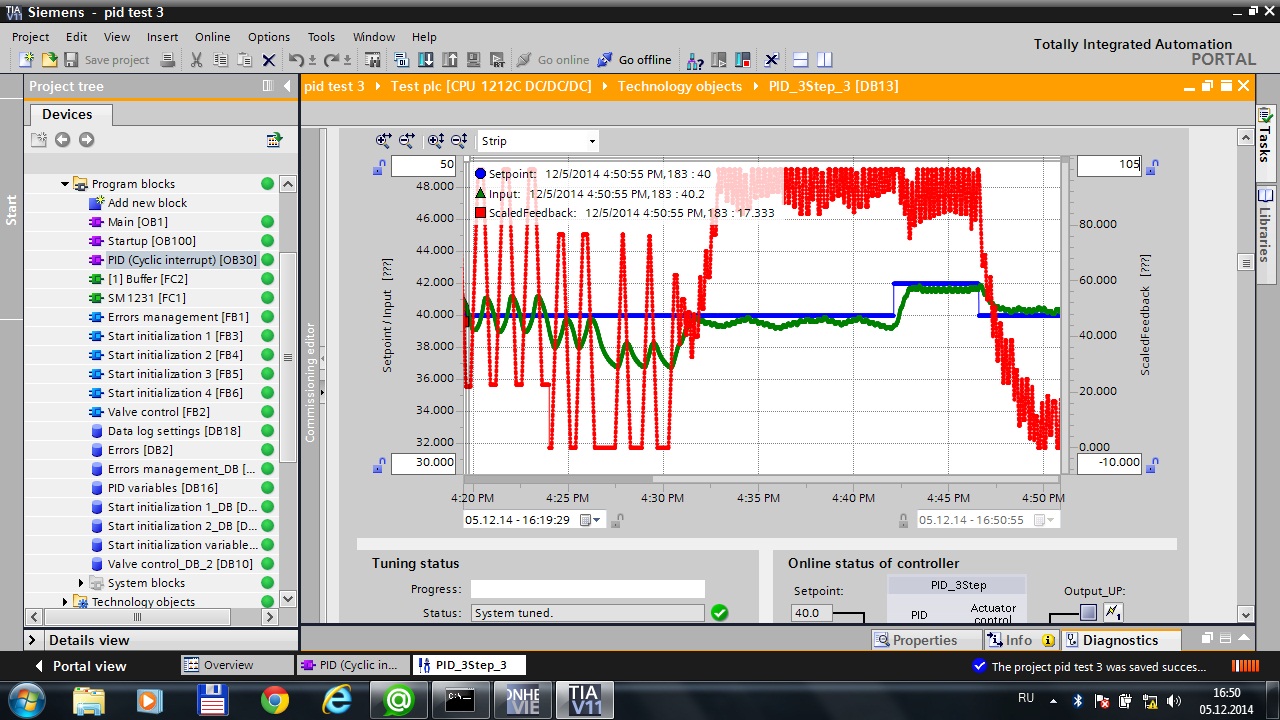Click the Redo arrow icon
Screen dimensions: 1280x720
tap(332, 60)
